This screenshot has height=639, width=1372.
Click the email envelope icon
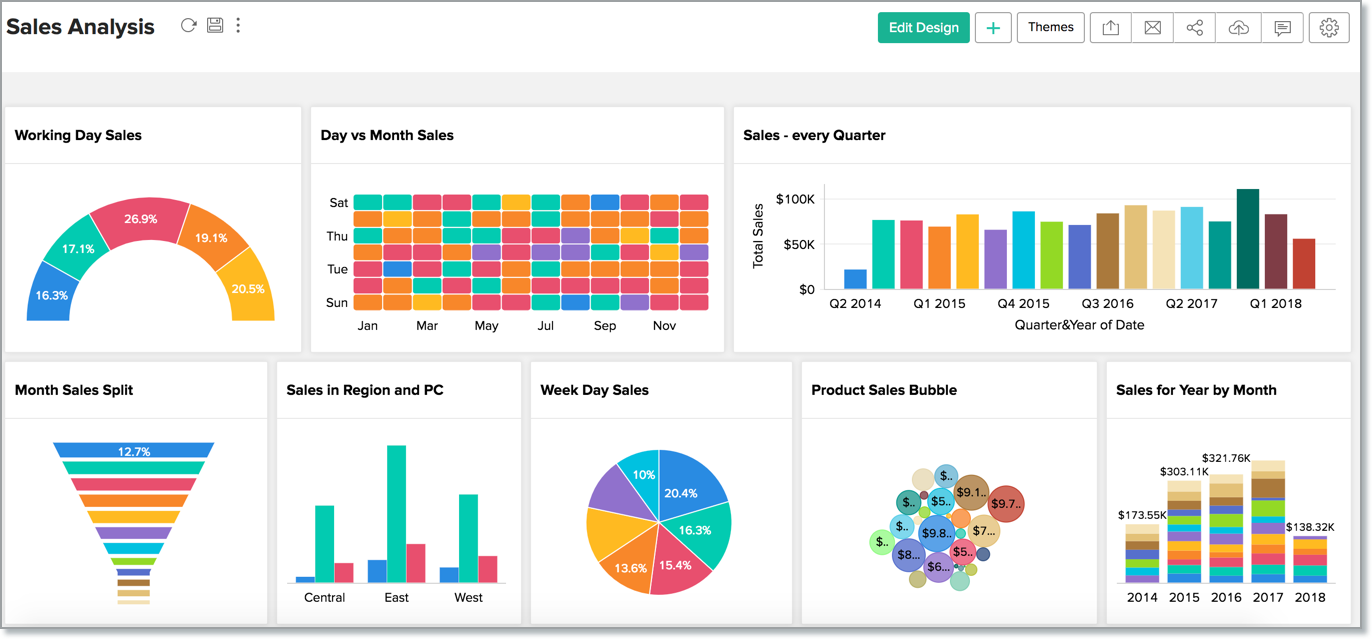(1152, 28)
